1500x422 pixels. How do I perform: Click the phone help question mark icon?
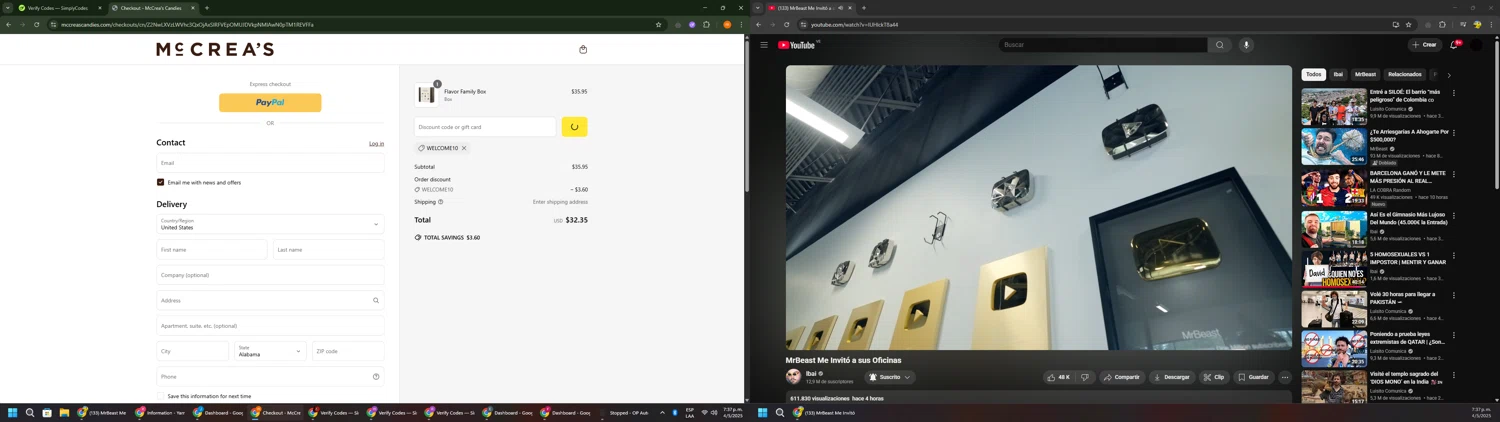click(x=376, y=377)
